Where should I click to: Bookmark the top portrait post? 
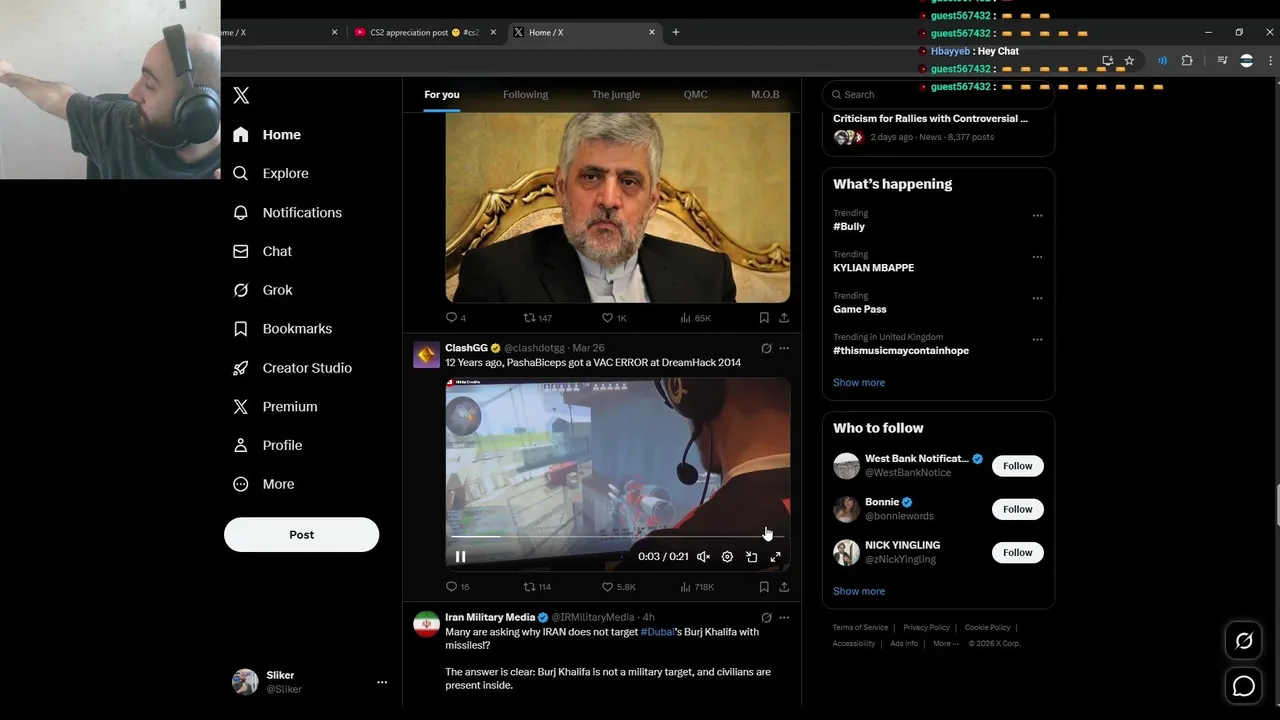764,318
